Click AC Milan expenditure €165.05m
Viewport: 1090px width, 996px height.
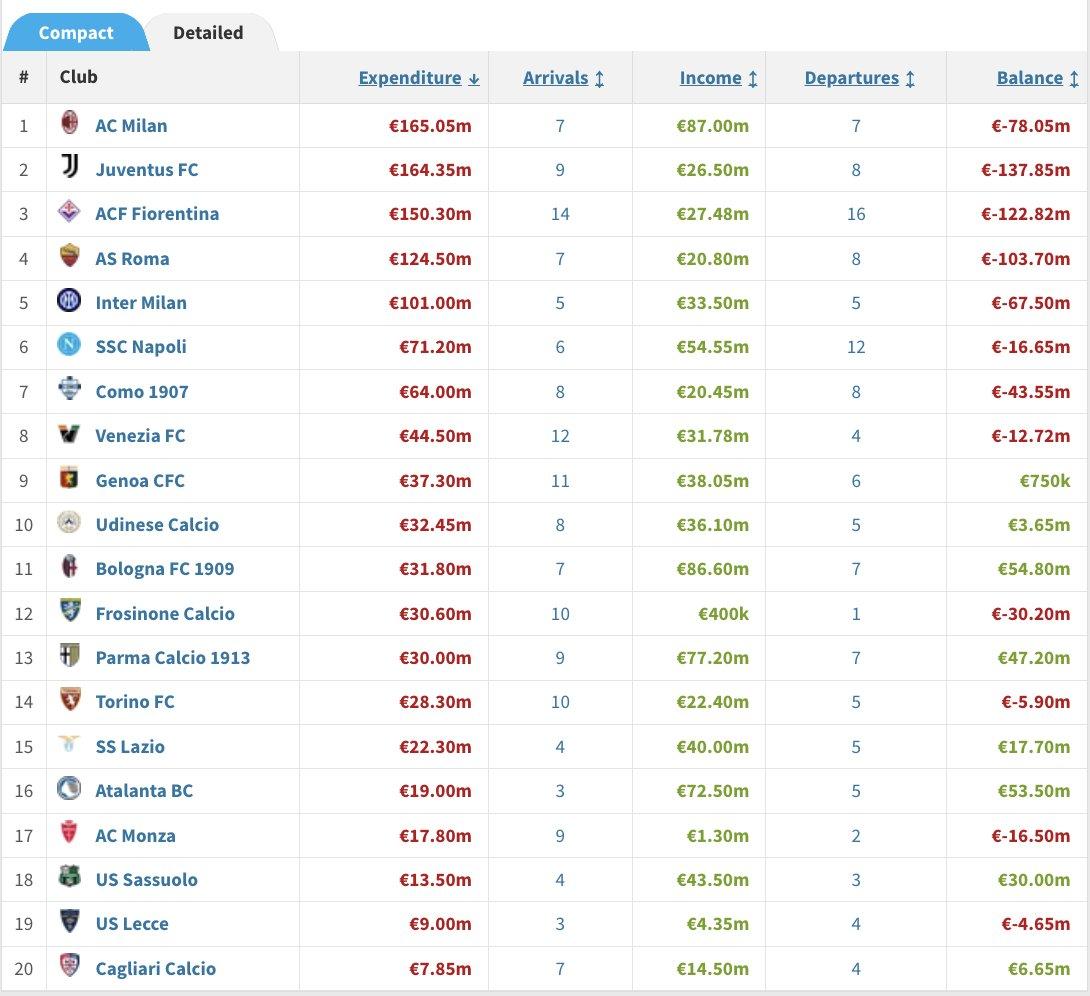(430, 126)
